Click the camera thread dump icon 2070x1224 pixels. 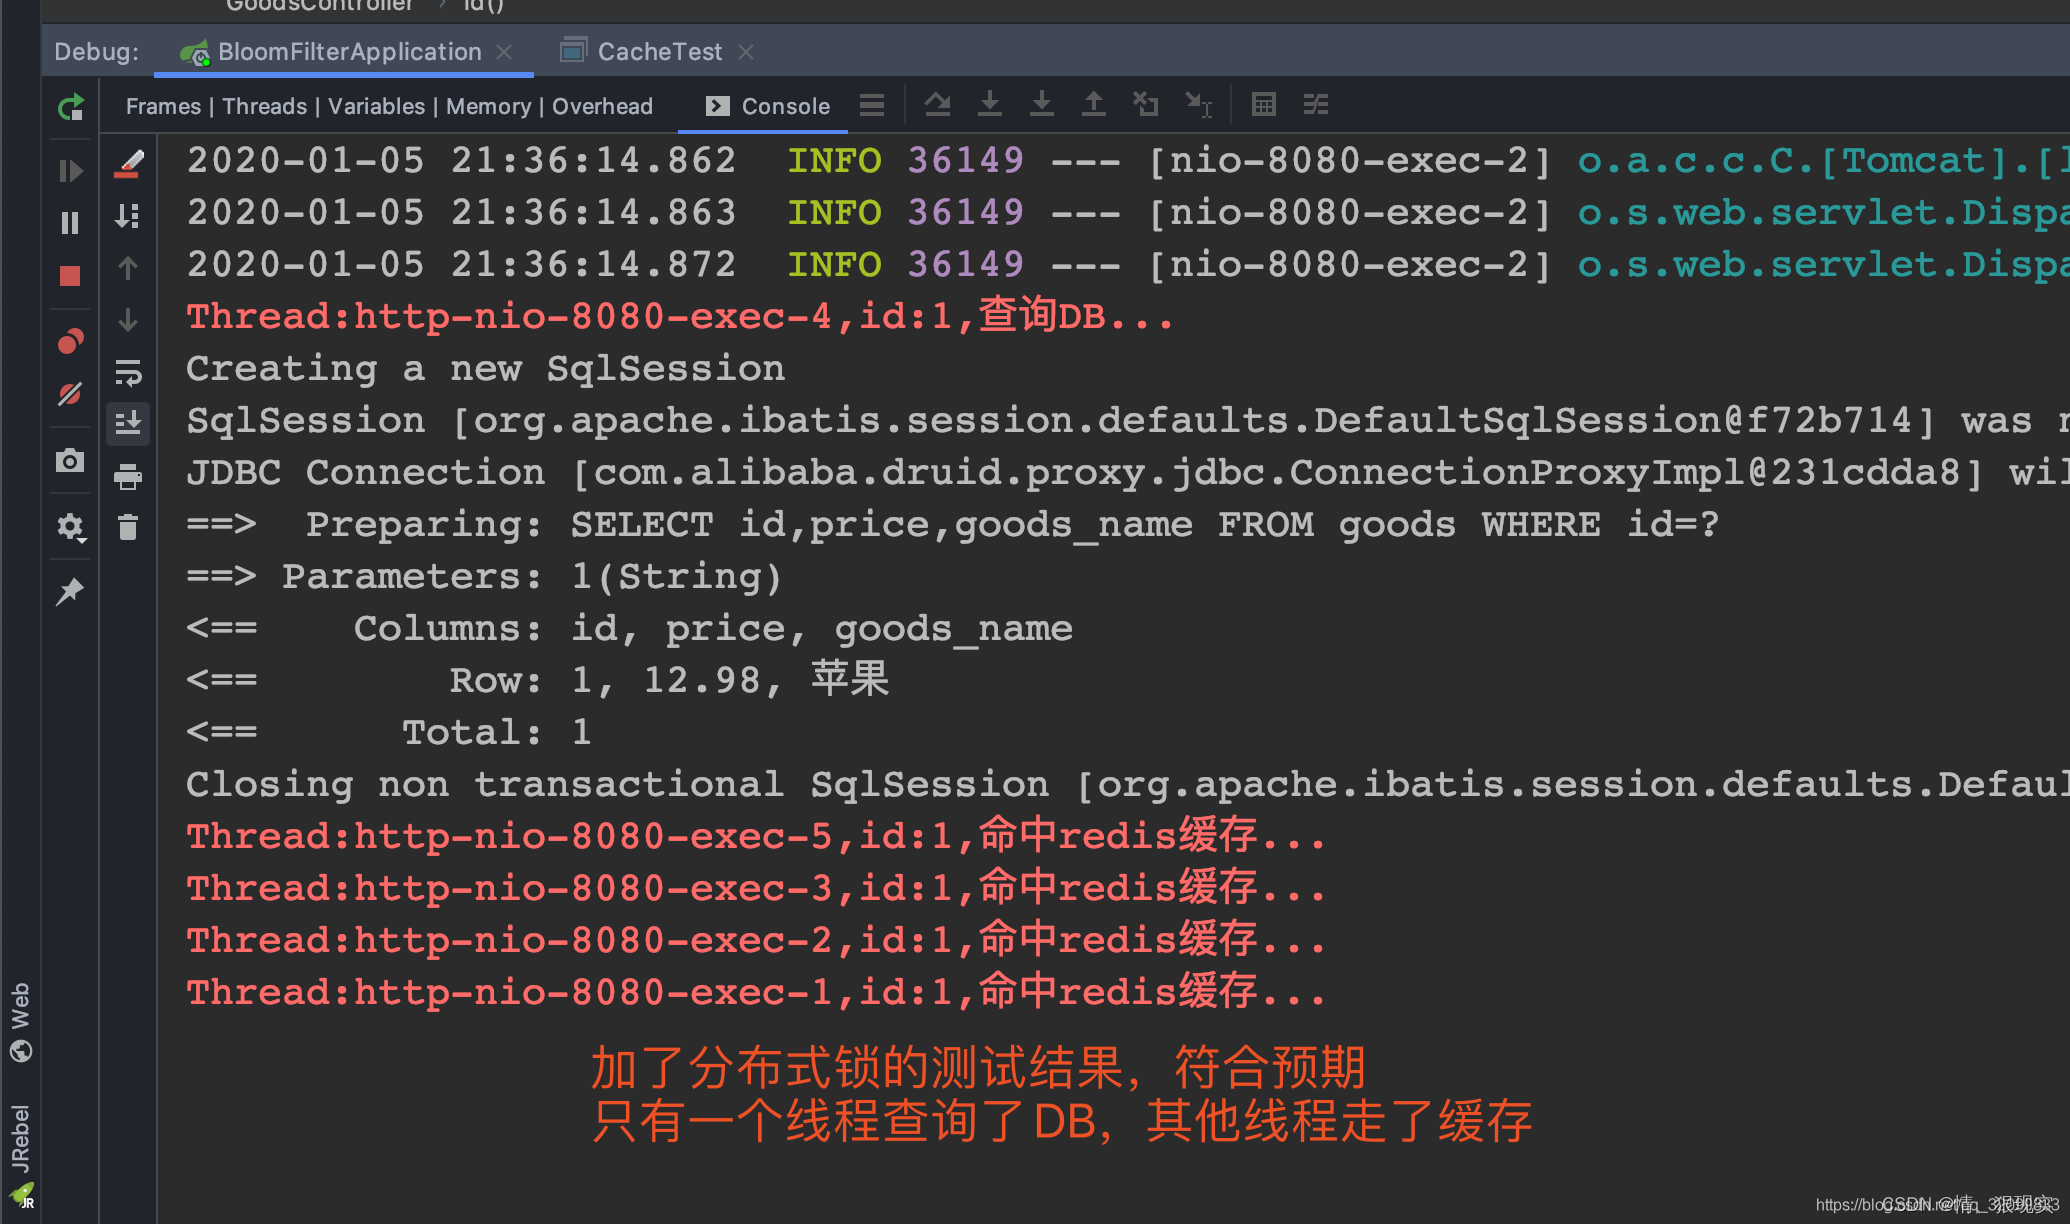click(x=70, y=461)
